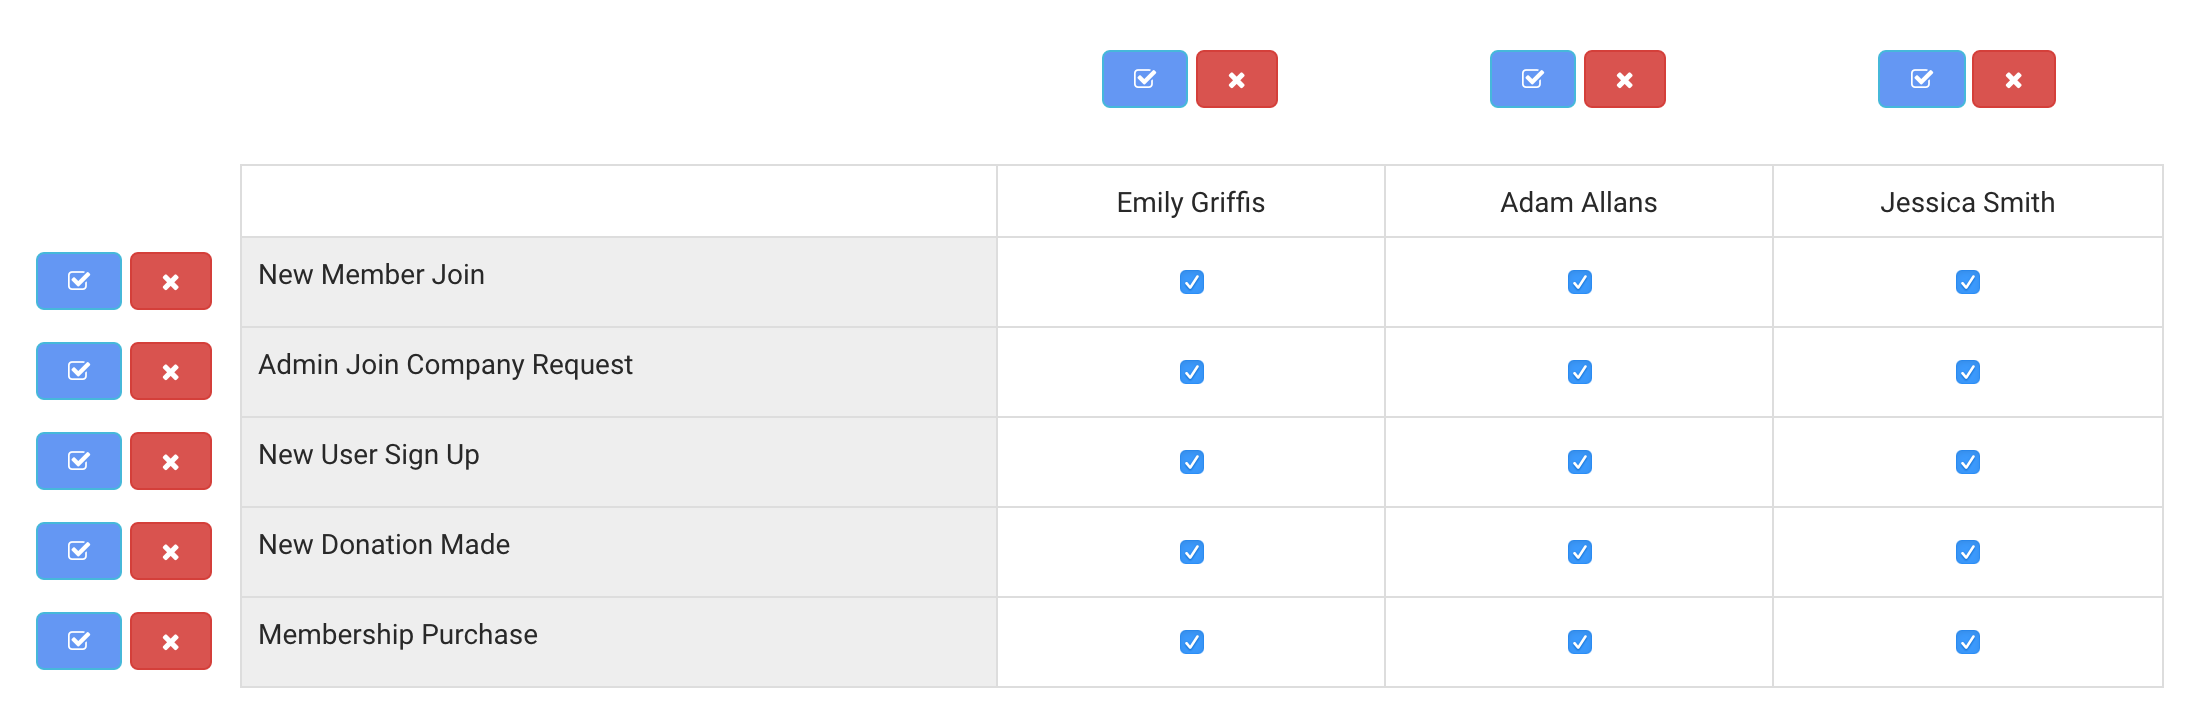The width and height of the screenshot is (2190, 712).
Task: Check all users for Membership Purchase row
Action: pyautogui.click(x=79, y=641)
